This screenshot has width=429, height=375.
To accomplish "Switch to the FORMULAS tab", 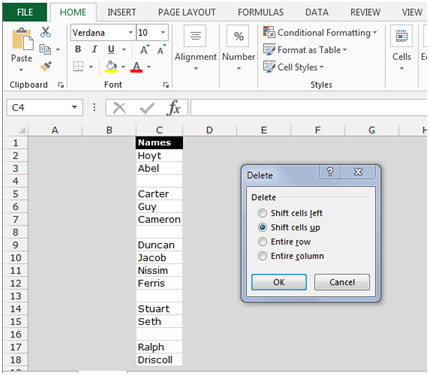I will click(261, 12).
